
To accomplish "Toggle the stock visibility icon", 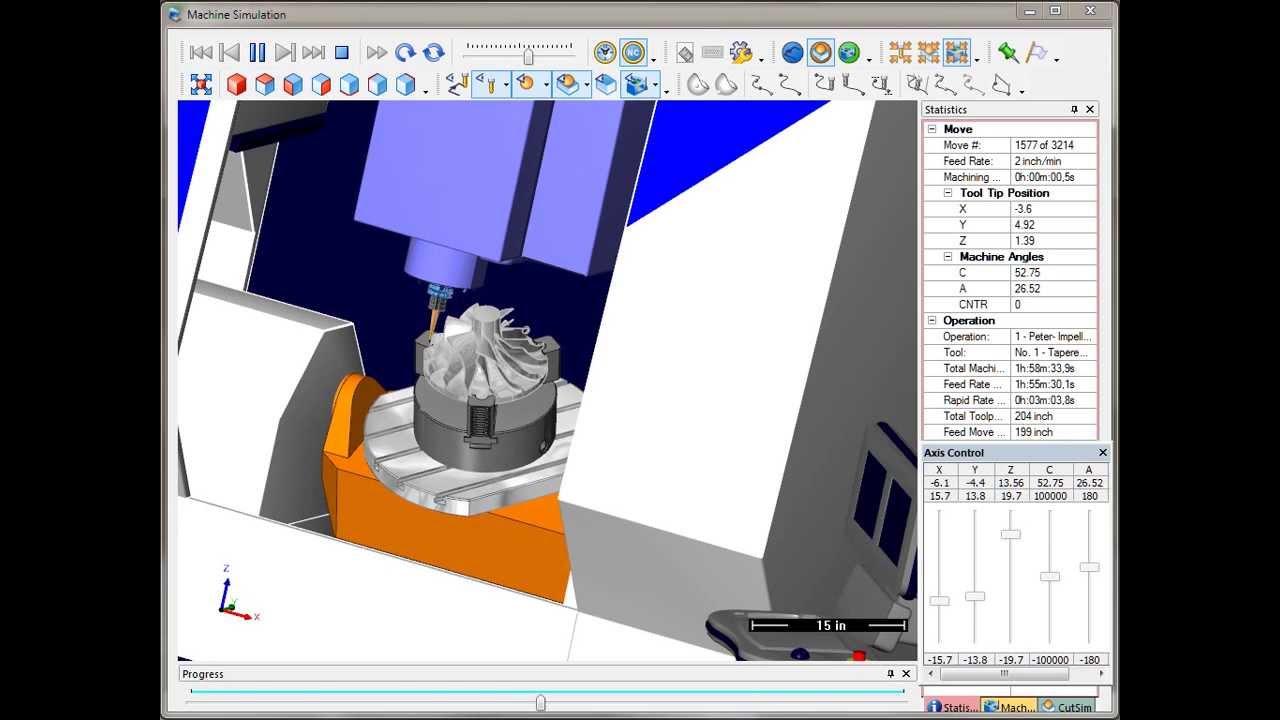I will coord(567,85).
